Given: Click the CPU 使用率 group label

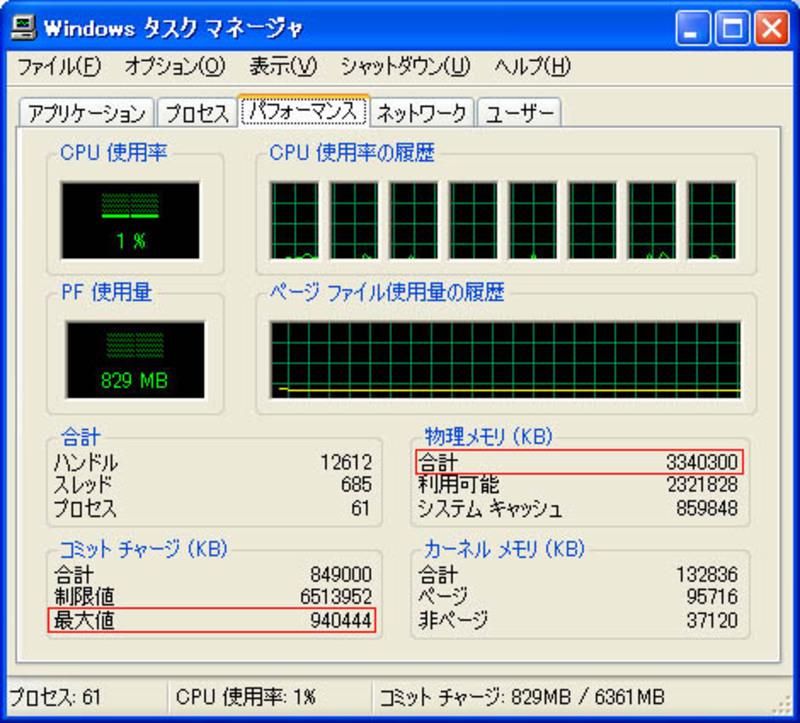Looking at the screenshot, I should (x=113, y=152).
